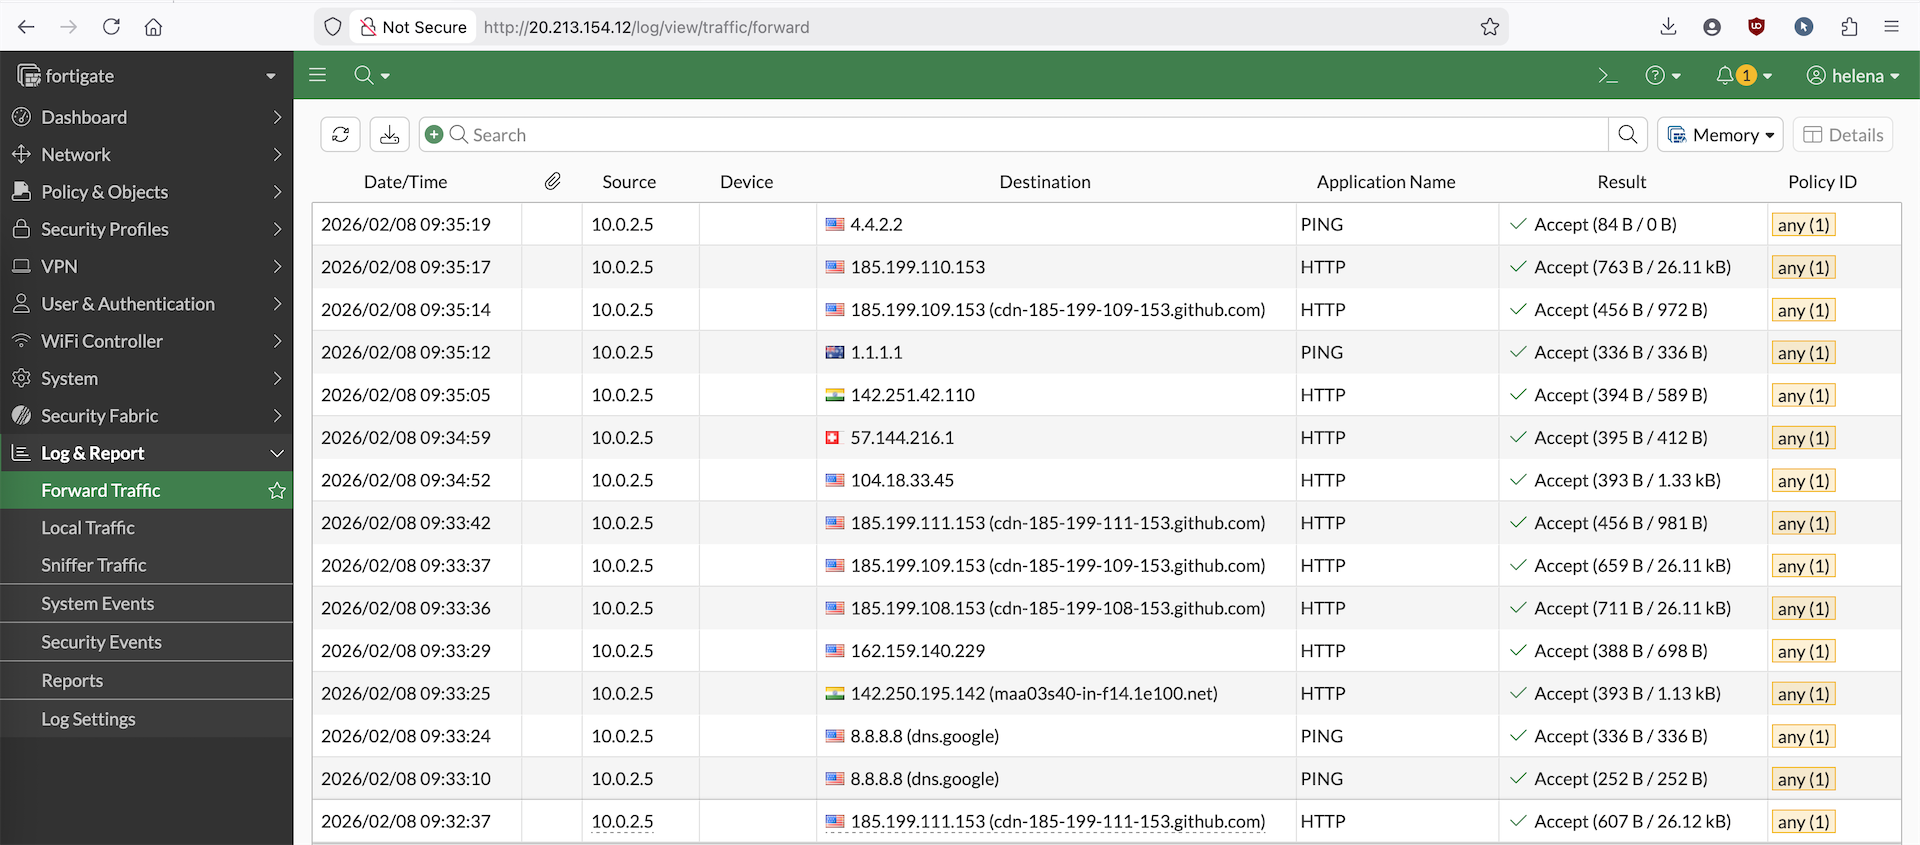Screen dimensions: 1920x845
Task: Open the Memory log source dropdown
Action: 1720,135
